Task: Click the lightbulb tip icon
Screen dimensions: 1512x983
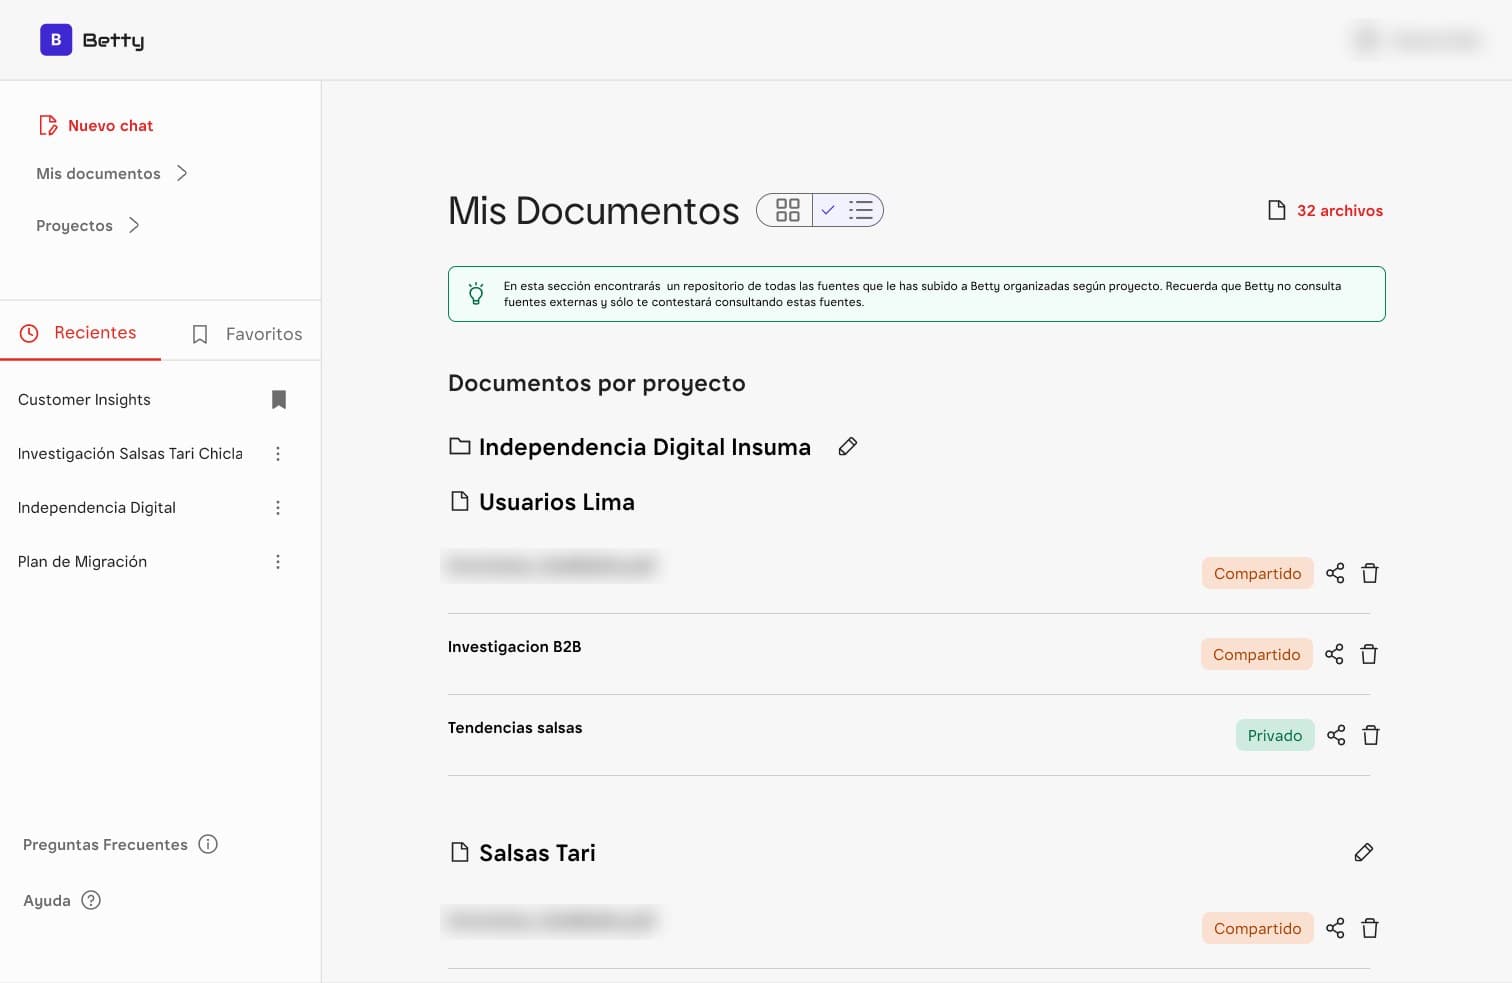Action: click(x=476, y=293)
